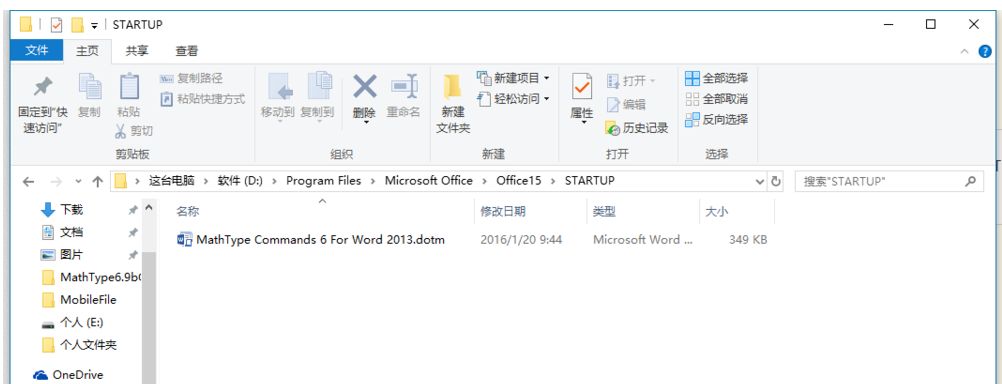Image resolution: width=1002 pixels, height=384 pixels.
Task: Click the Copy (复制) ribbon icon
Action: pyautogui.click(x=89, y=87)
